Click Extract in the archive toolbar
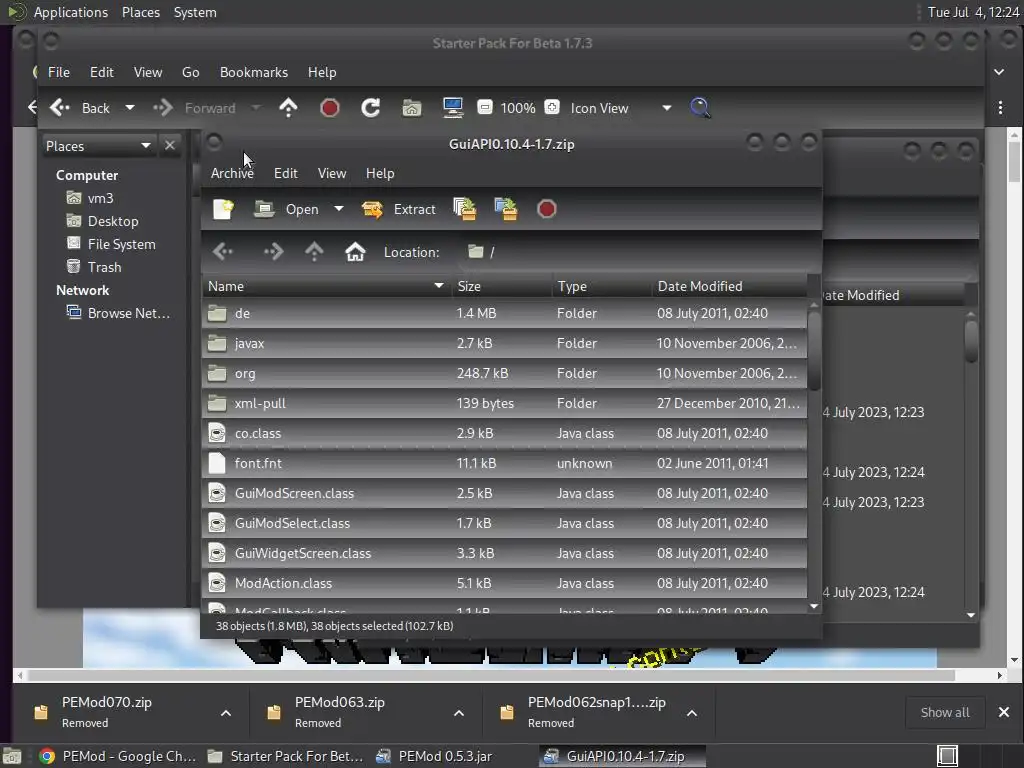The height and width of the screenshot is (768, 1024). (399, 209)
